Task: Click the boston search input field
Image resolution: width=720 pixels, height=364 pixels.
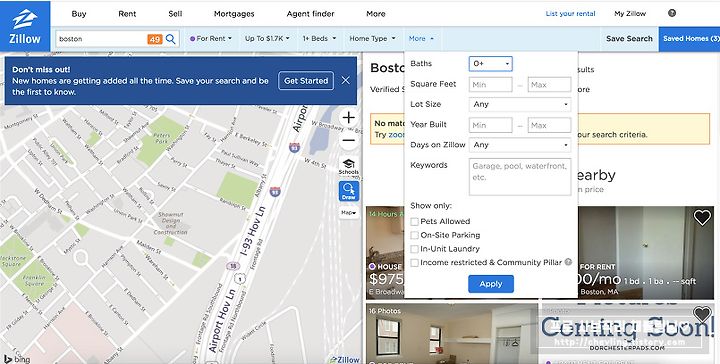Action: (102, 39)
